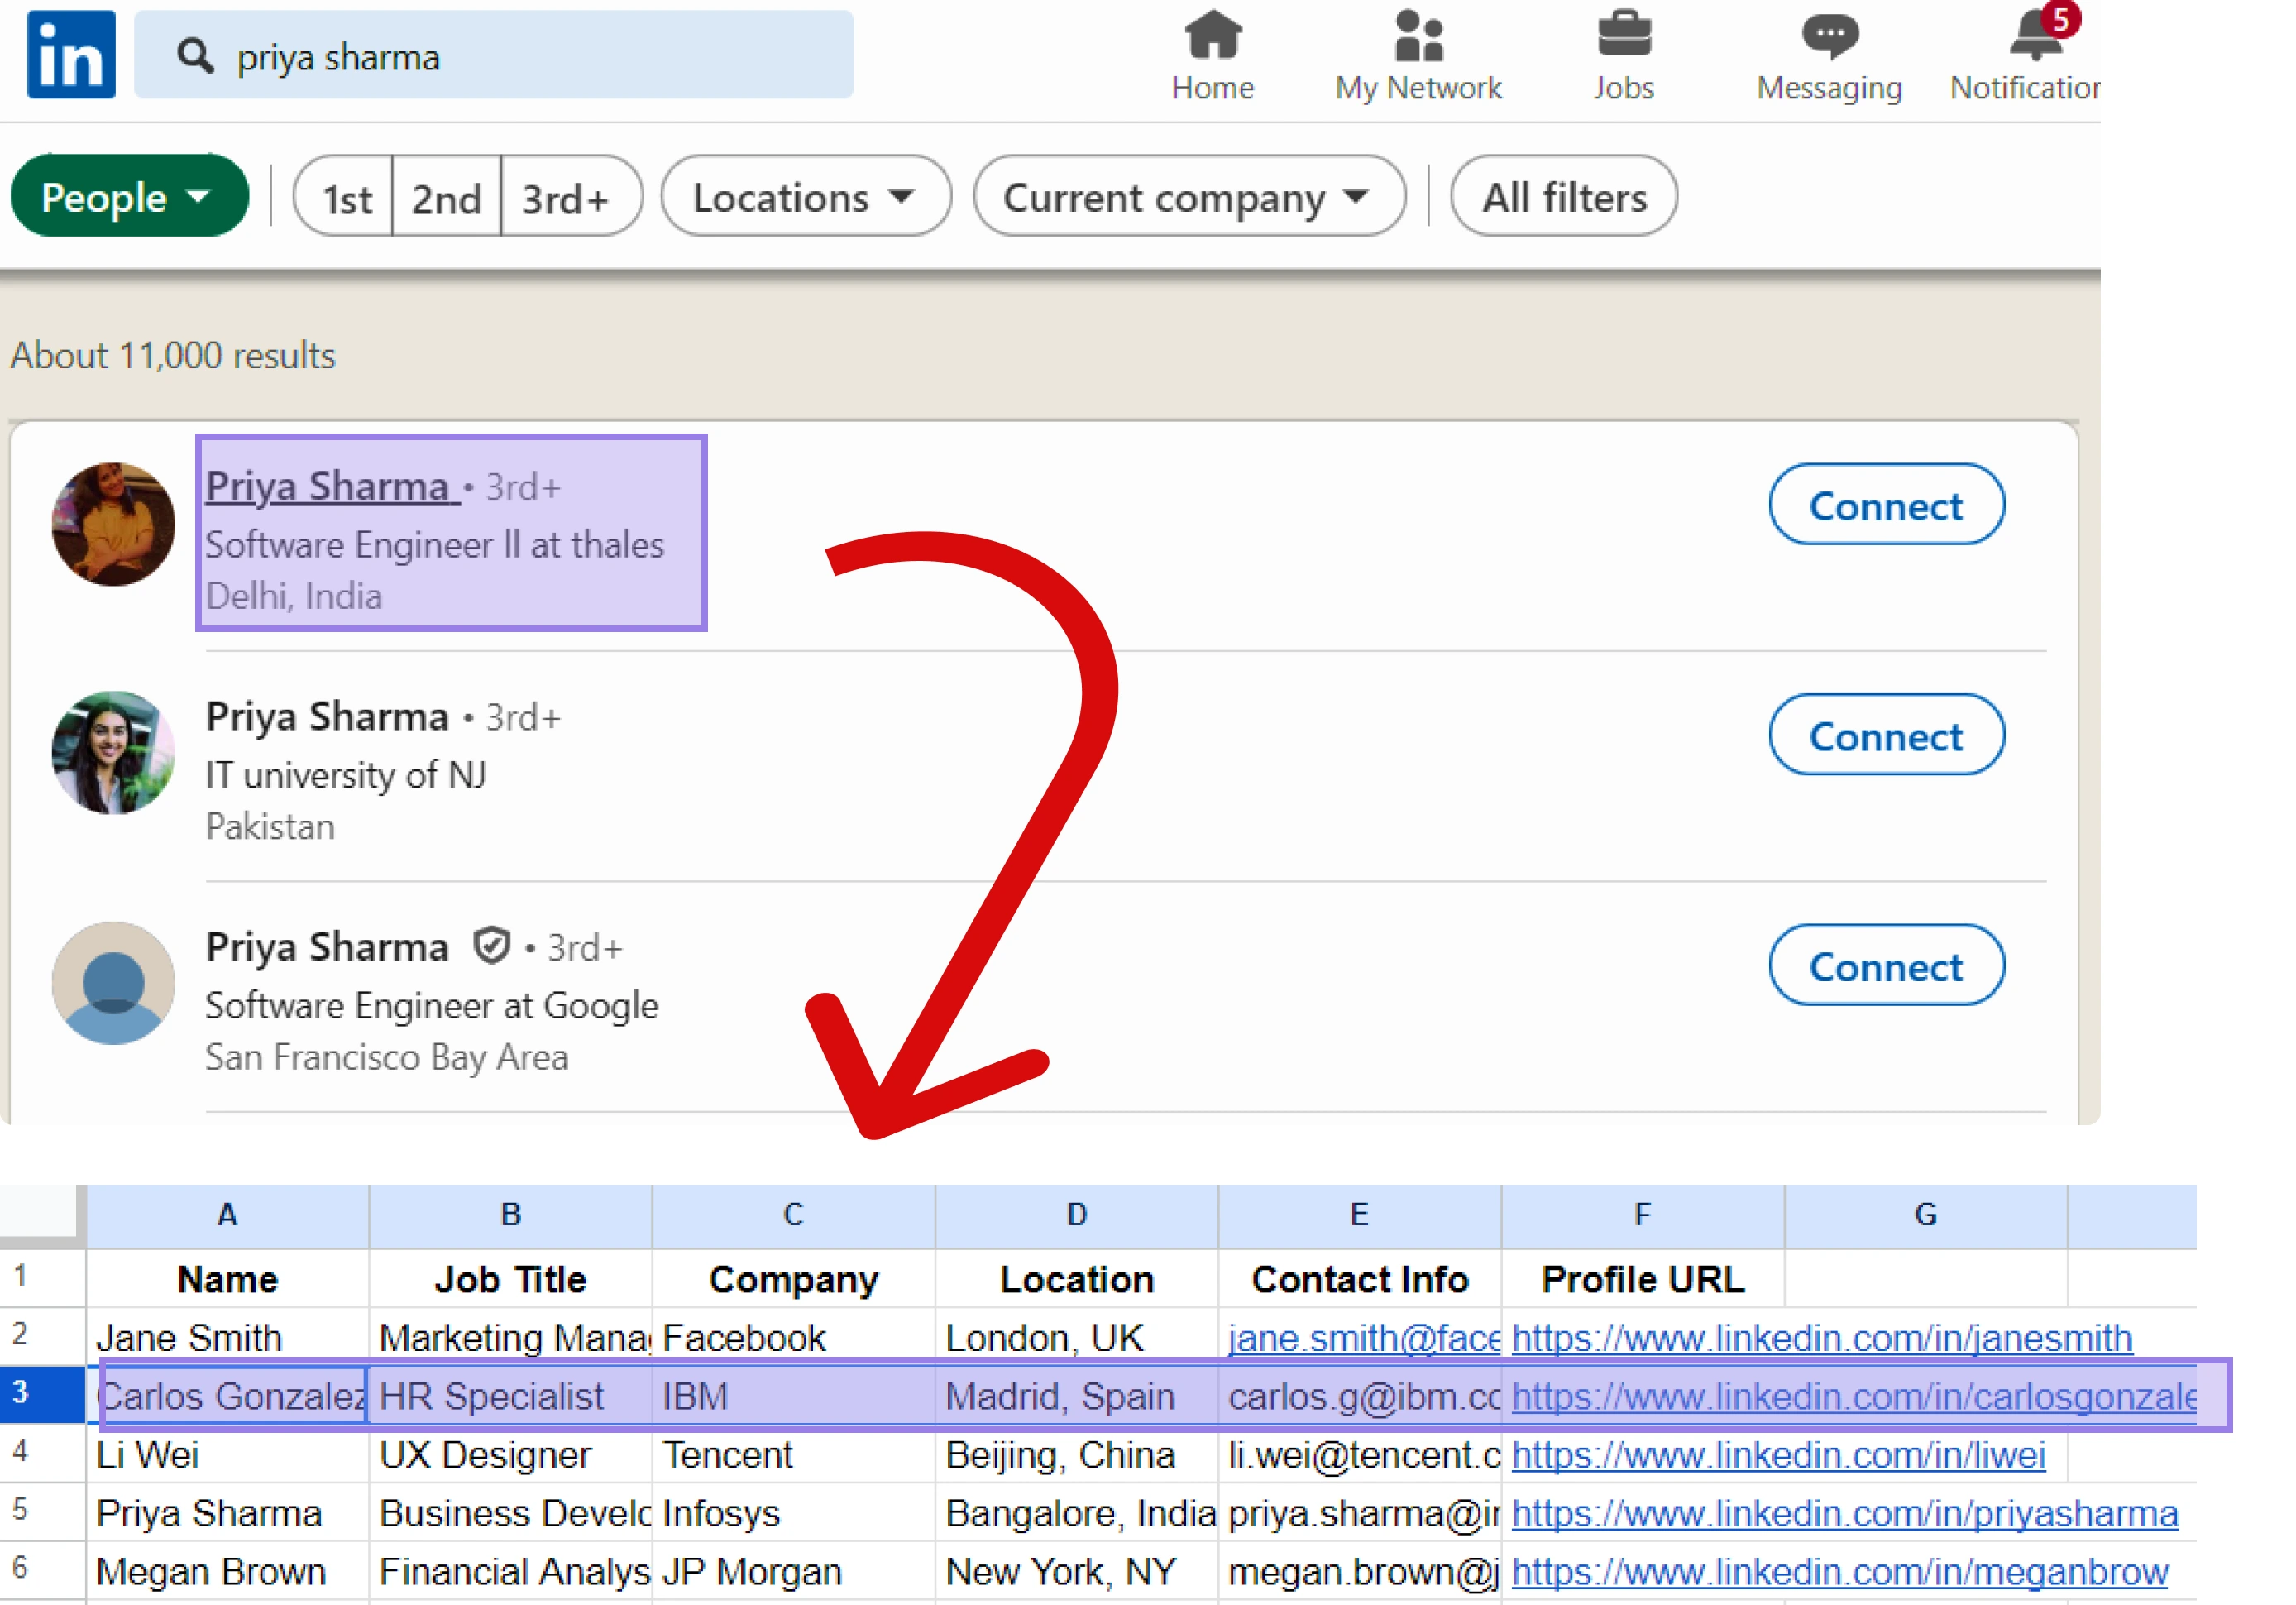This screenshot has width=2296, height=1605.
Task: Select row 4 header in spreadsheet
Action: point(42,1453)
